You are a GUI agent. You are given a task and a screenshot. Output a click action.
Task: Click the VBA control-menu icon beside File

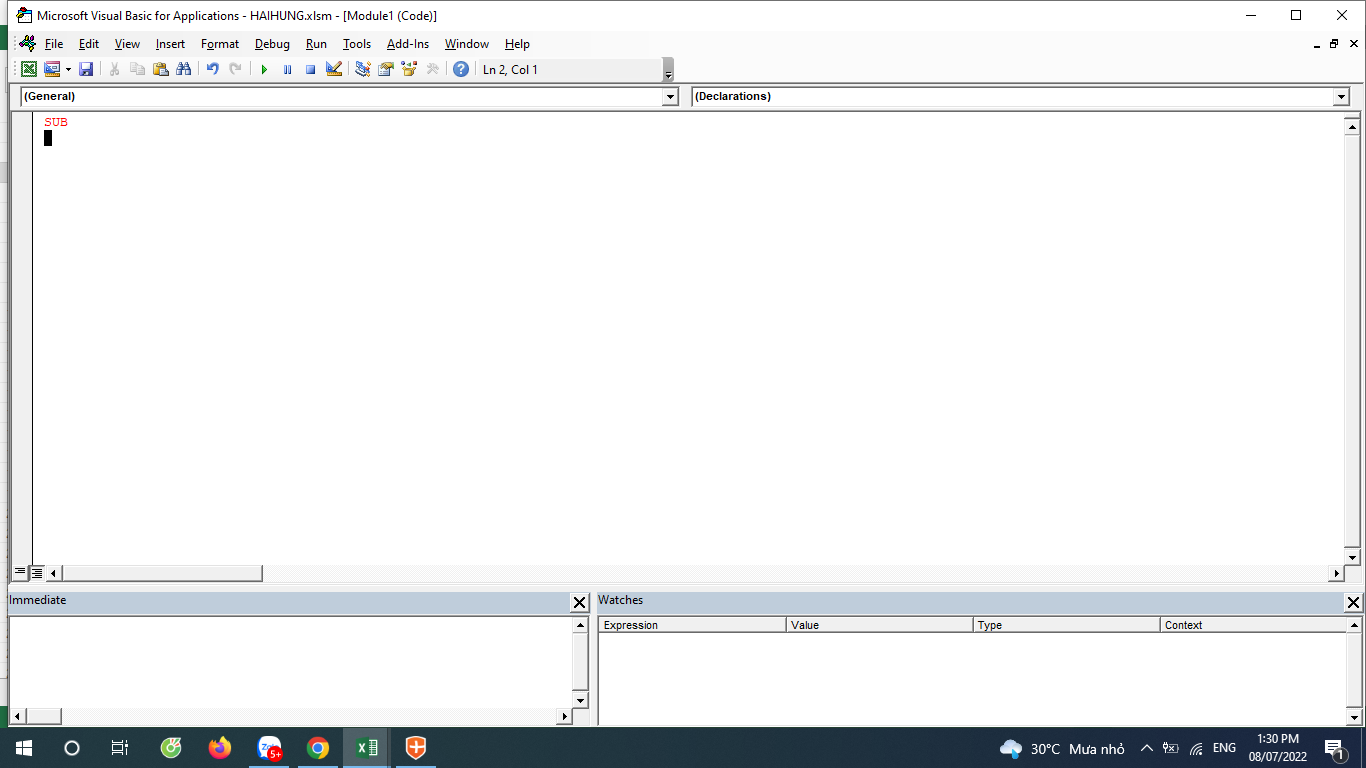tap(28, 44)
